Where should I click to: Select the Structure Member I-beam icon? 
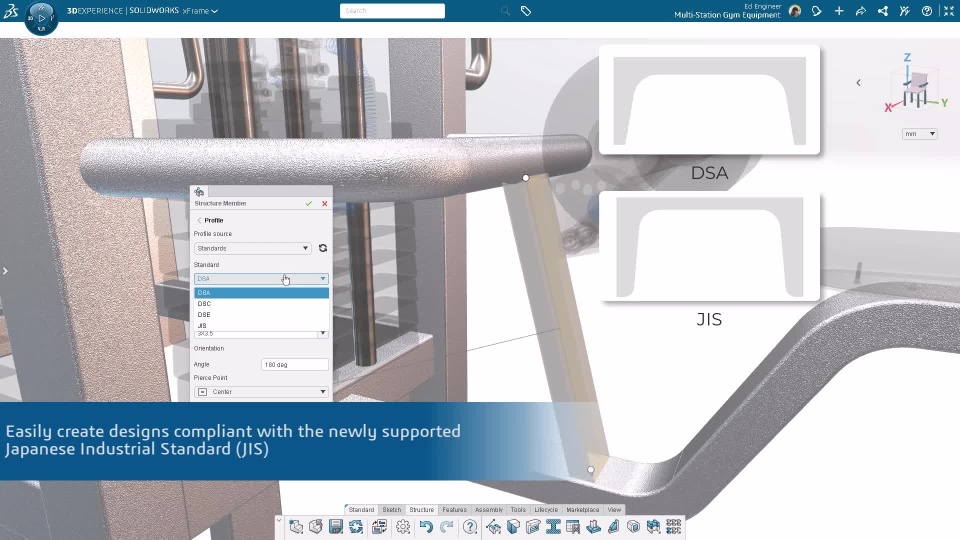click(x=553, y=527)
